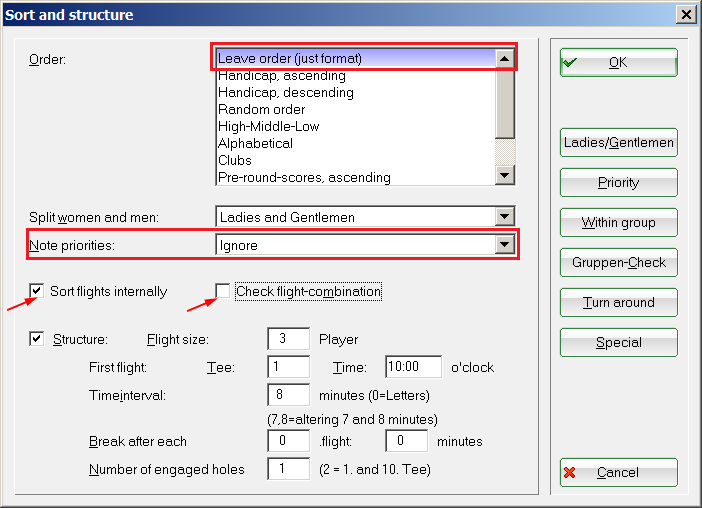Click the Break after each flight count field
Image resolution: width=702 pixels, height=508 pixels.
288,441
